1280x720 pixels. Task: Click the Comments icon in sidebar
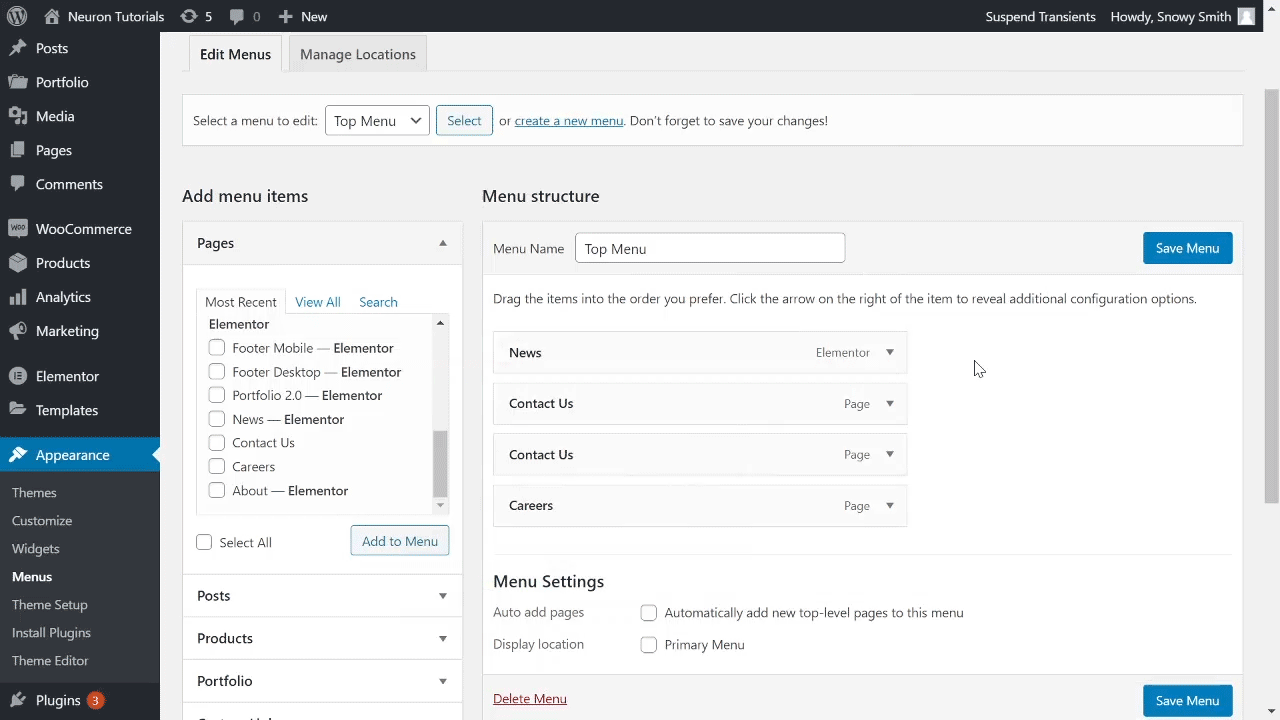(17, 184)
